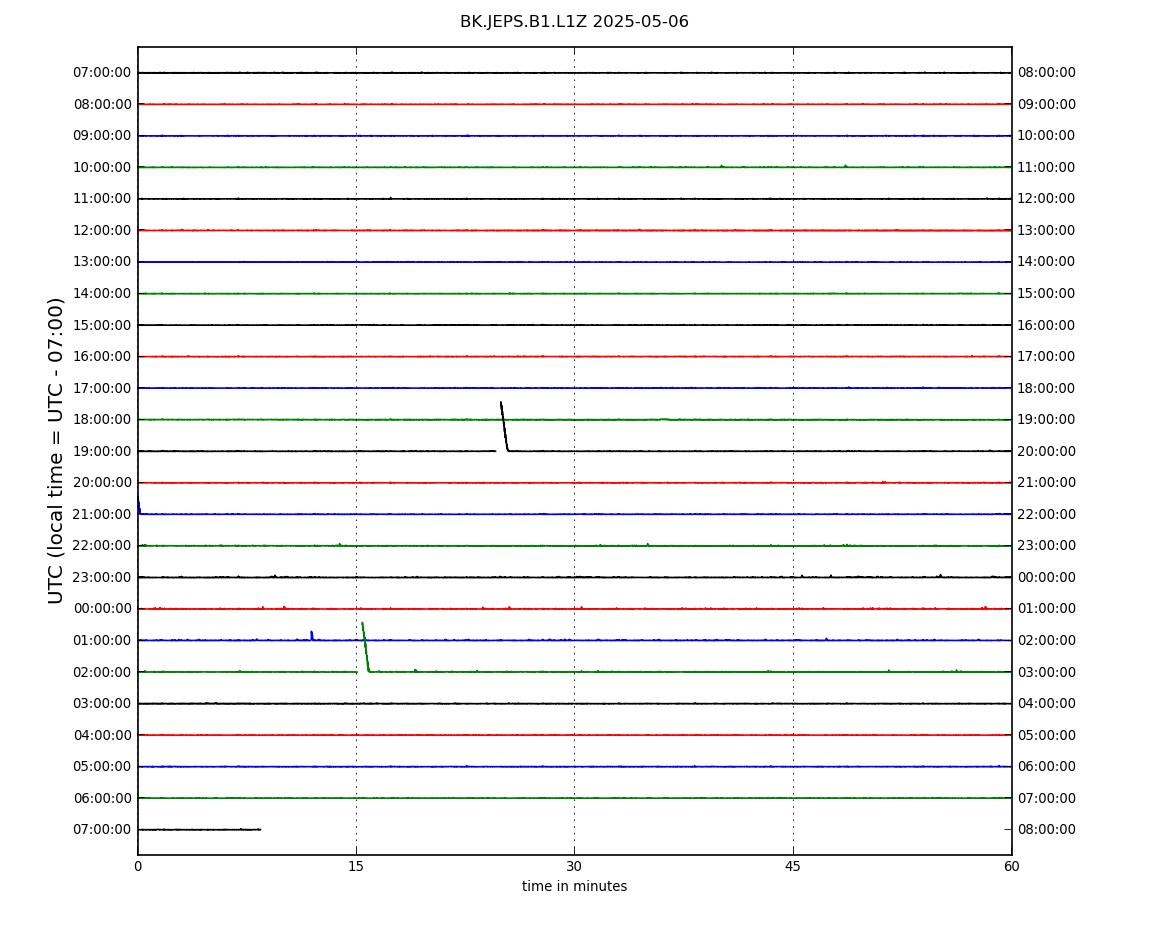Viewport: 1150px width, 950px height.
Task: Click left-axis time label 17:00:00
Action: tap(102, 388)
